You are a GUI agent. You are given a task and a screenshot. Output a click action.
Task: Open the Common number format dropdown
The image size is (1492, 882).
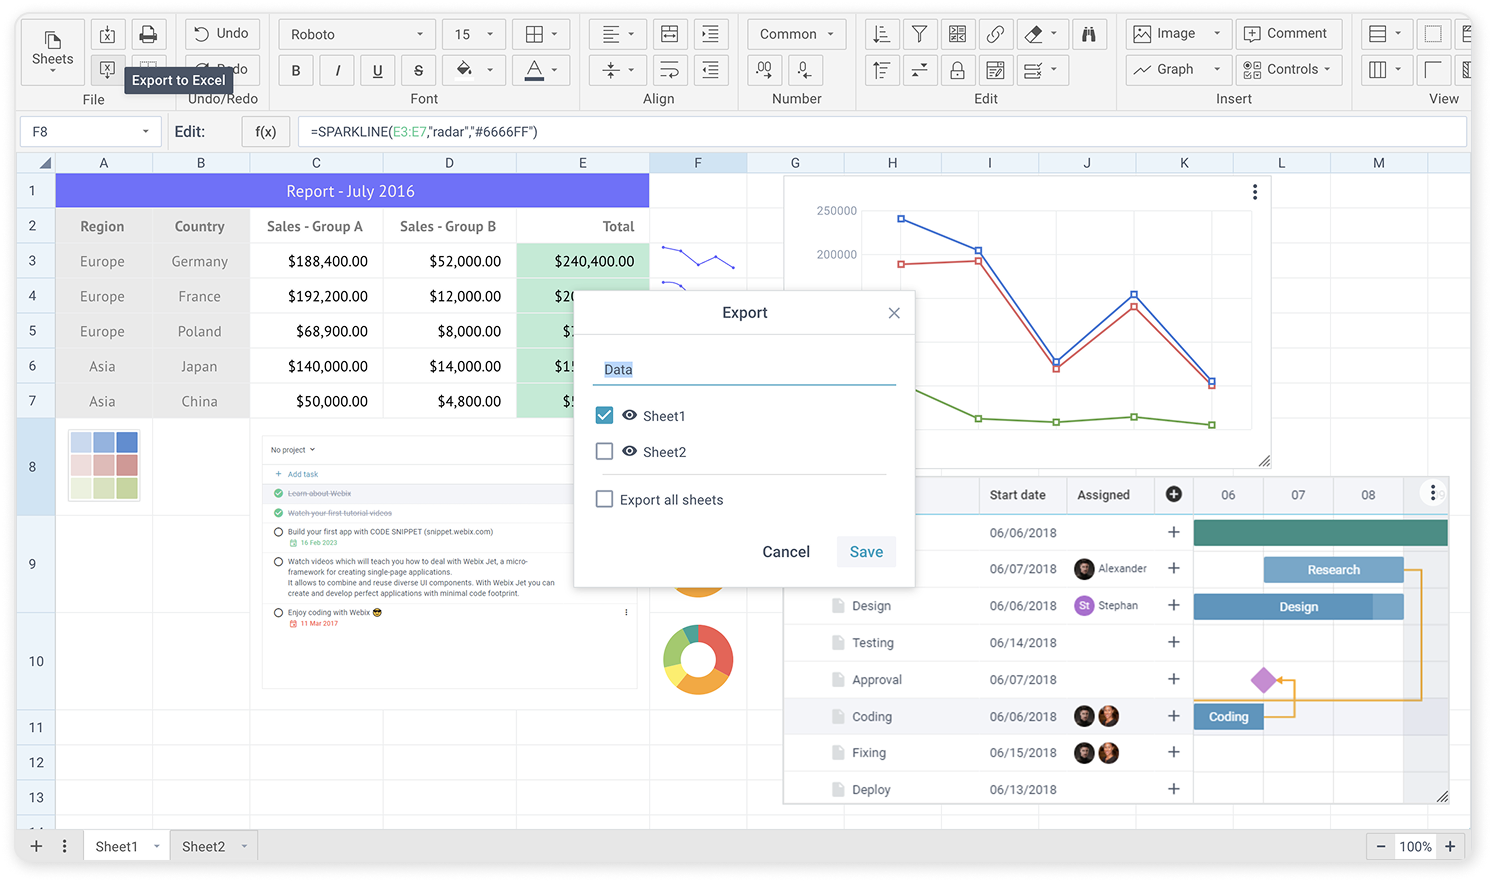[x=796, y=34]
